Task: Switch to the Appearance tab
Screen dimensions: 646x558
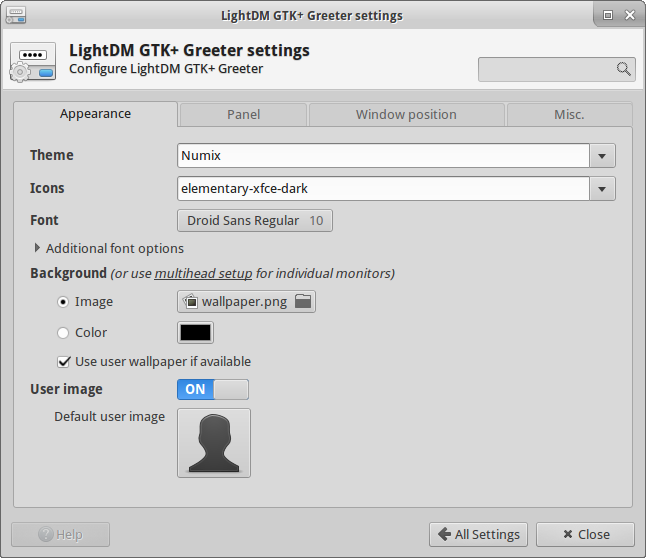Action: 96,114
